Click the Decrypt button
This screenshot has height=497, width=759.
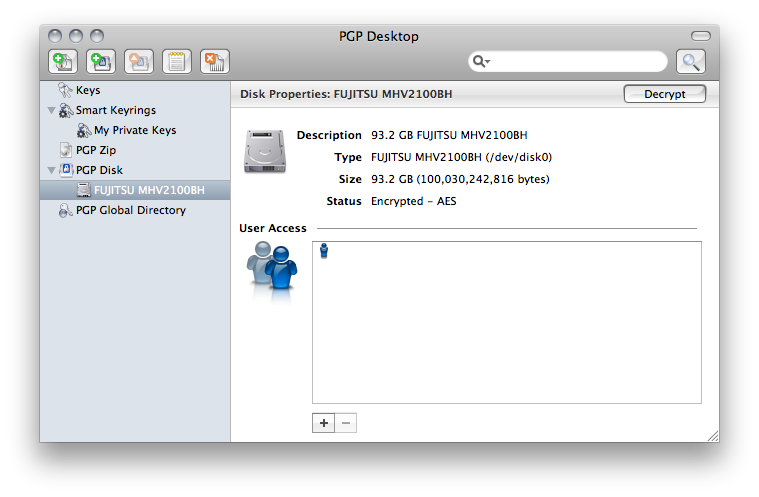(x=665, y=94)
